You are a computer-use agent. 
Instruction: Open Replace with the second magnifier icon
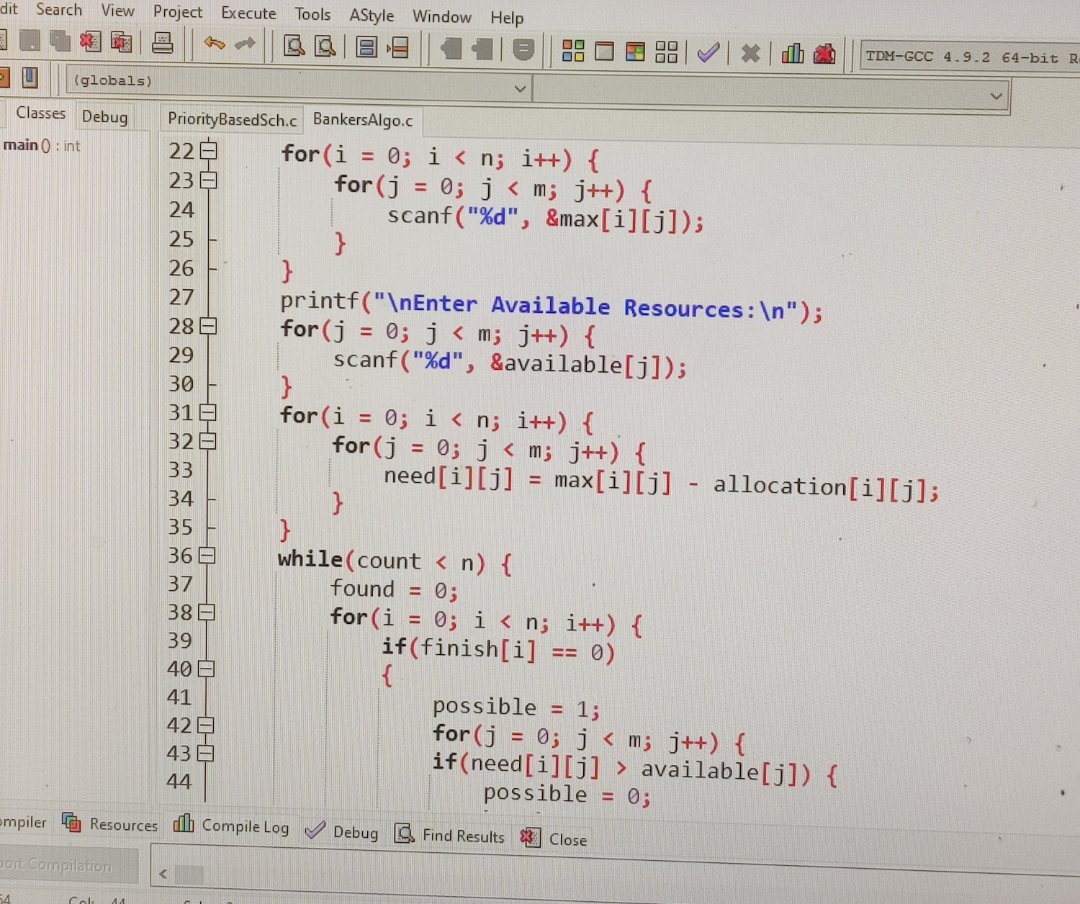tap(325, 46)
